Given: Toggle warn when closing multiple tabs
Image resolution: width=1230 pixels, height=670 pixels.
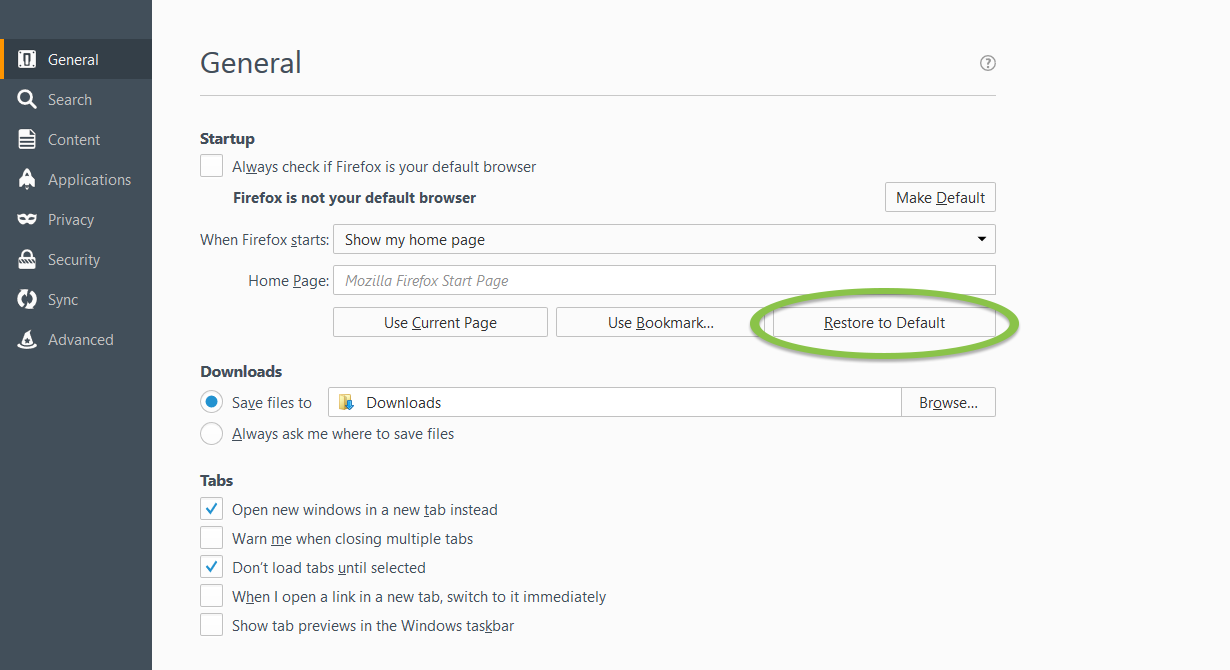Looking at the screenshot, I should pyautogui.click(x=211, y=538).
